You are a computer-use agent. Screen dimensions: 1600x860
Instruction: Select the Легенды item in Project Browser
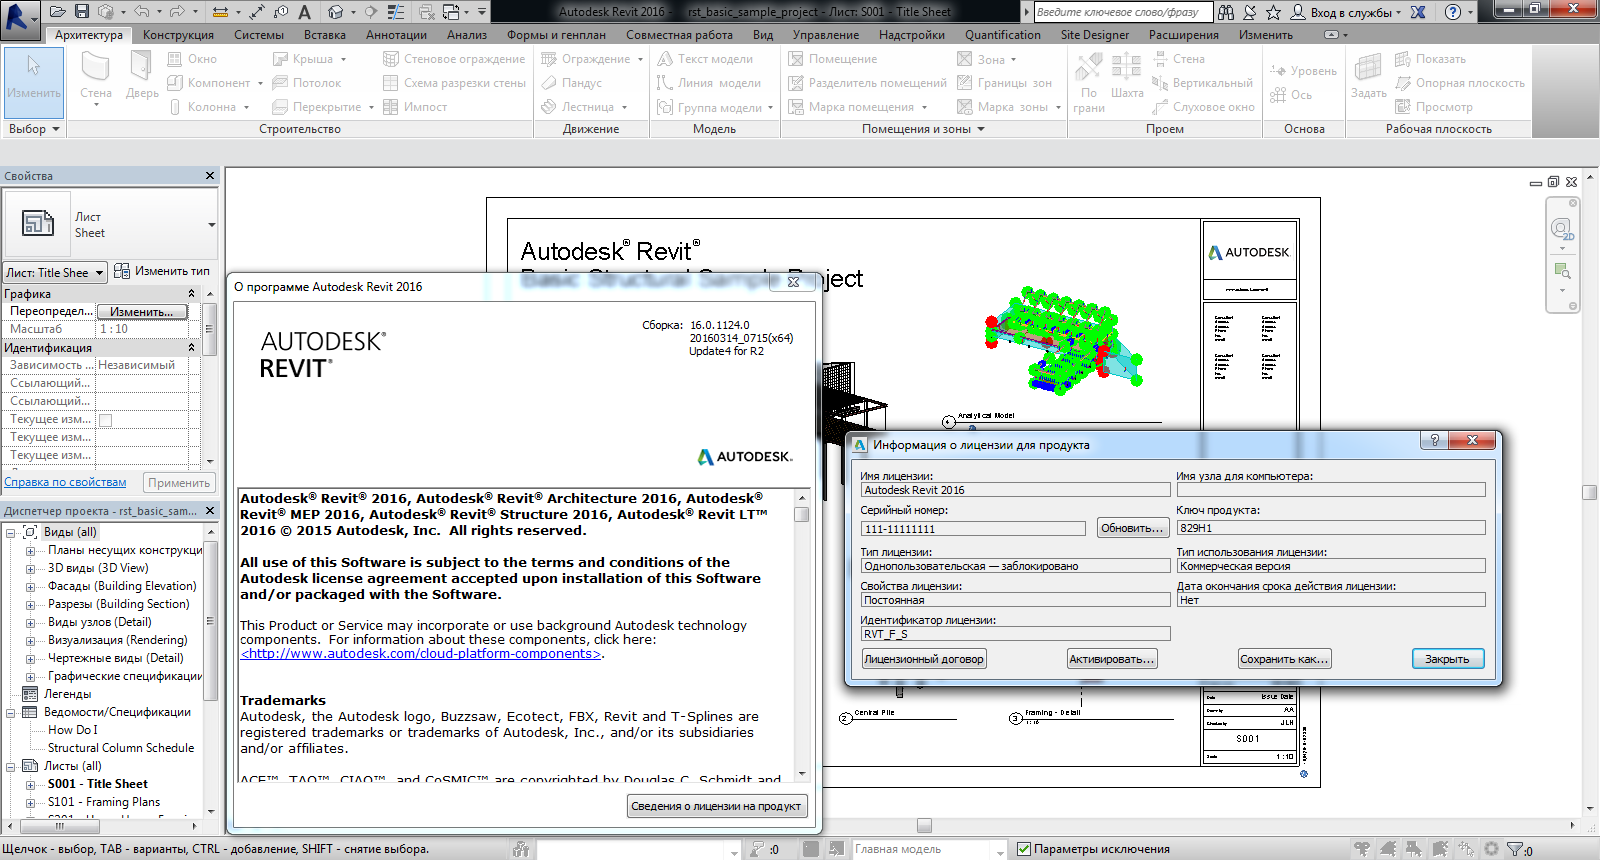[x=67, y=694]
